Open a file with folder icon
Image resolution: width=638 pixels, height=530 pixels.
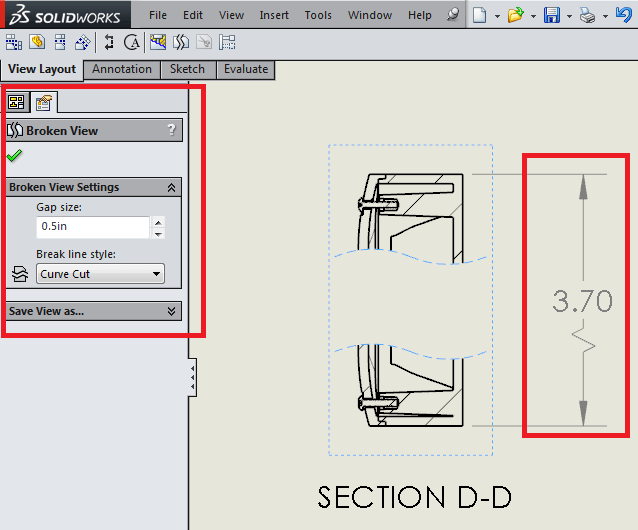516,15
